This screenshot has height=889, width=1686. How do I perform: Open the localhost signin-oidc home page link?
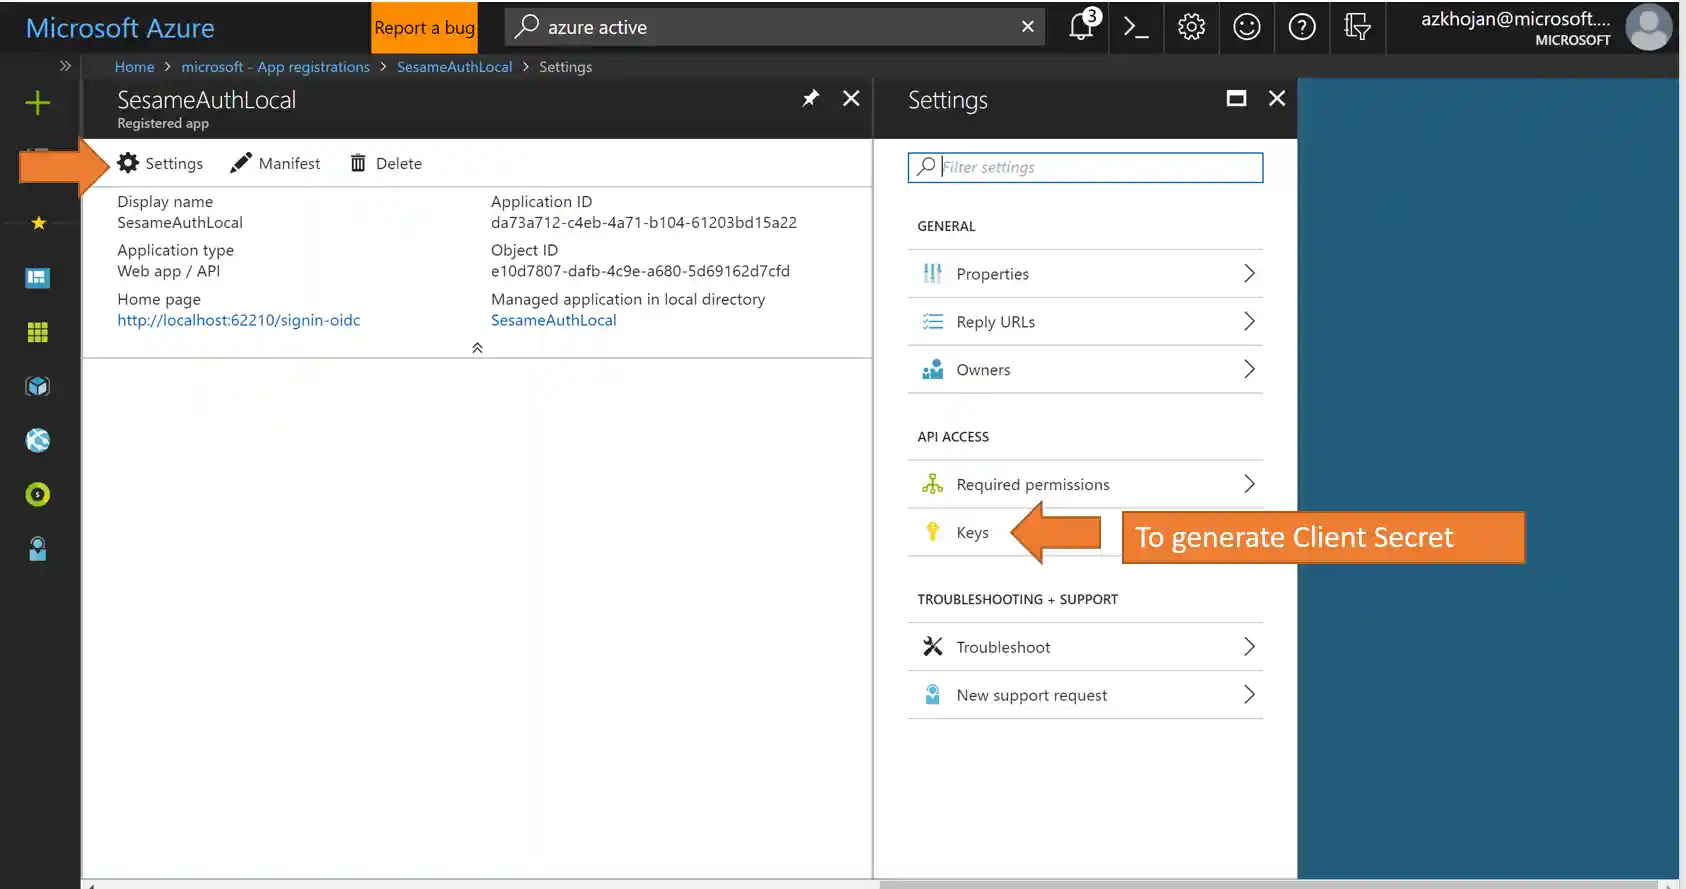(x=239, y=320)
